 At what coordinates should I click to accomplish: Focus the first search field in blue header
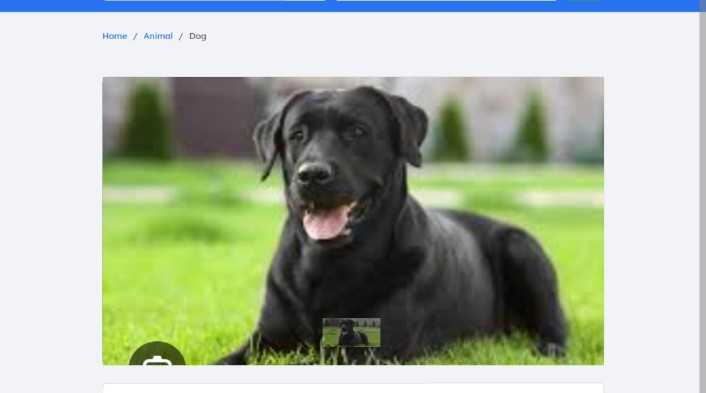214,0
